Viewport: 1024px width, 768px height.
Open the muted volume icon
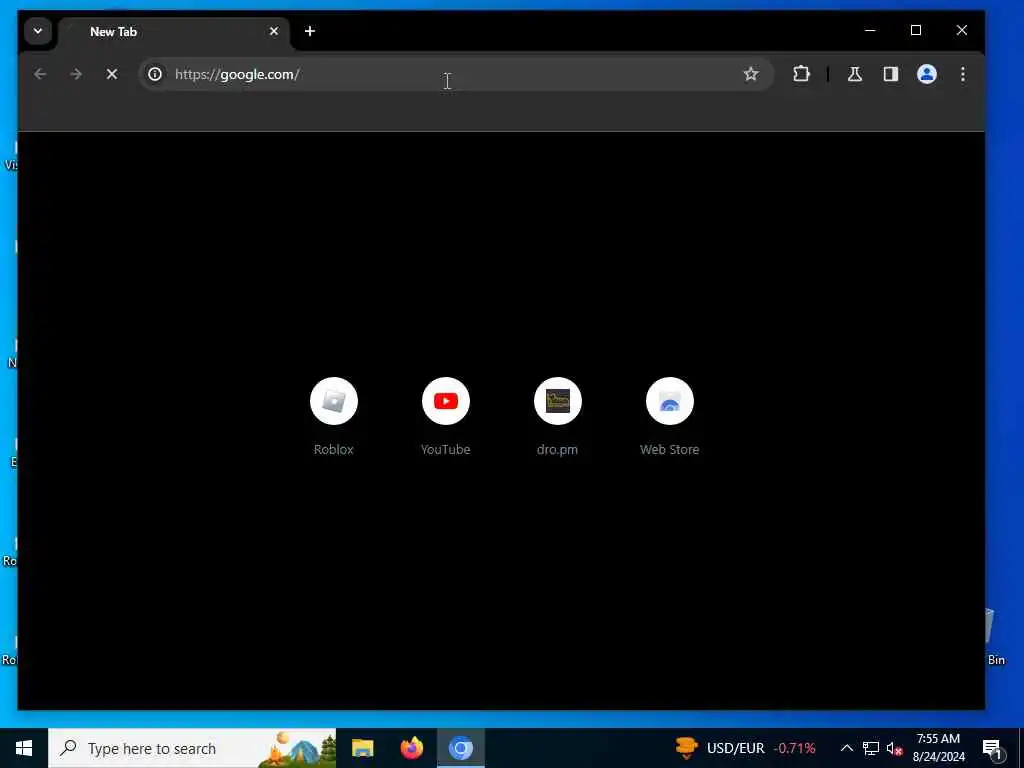894,748
